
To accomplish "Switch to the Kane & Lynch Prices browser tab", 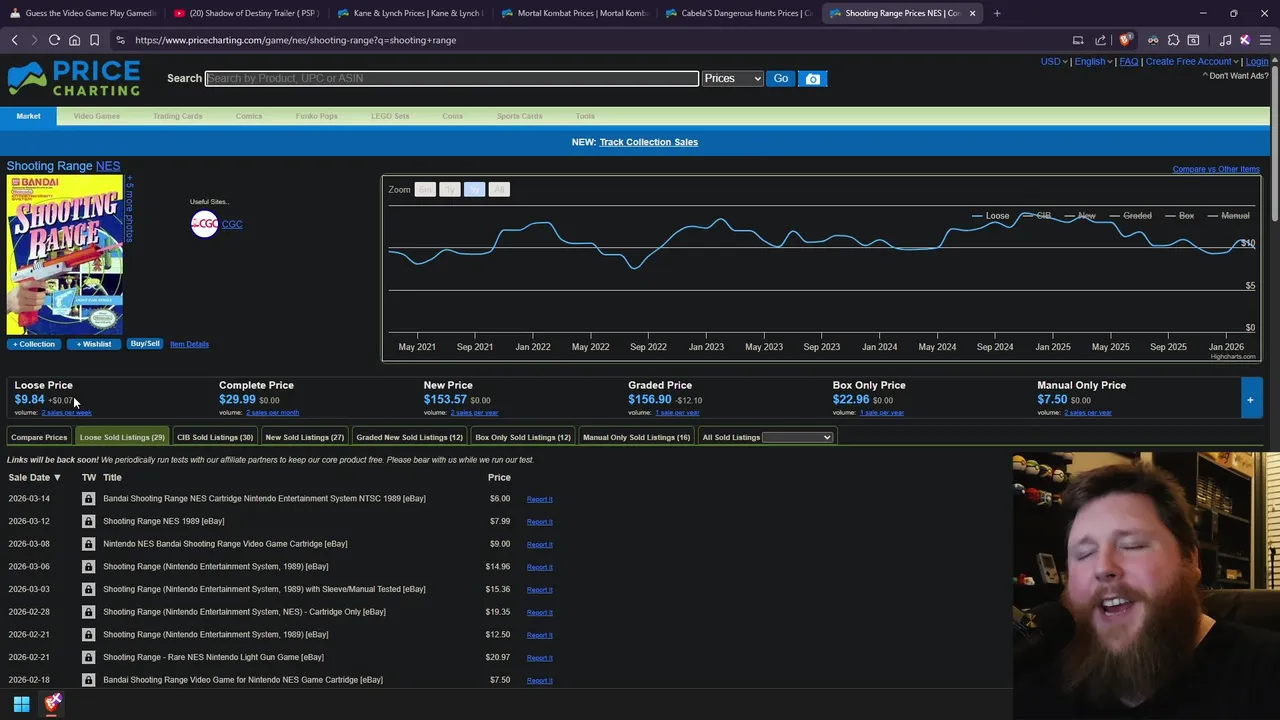I will (409, 13).
